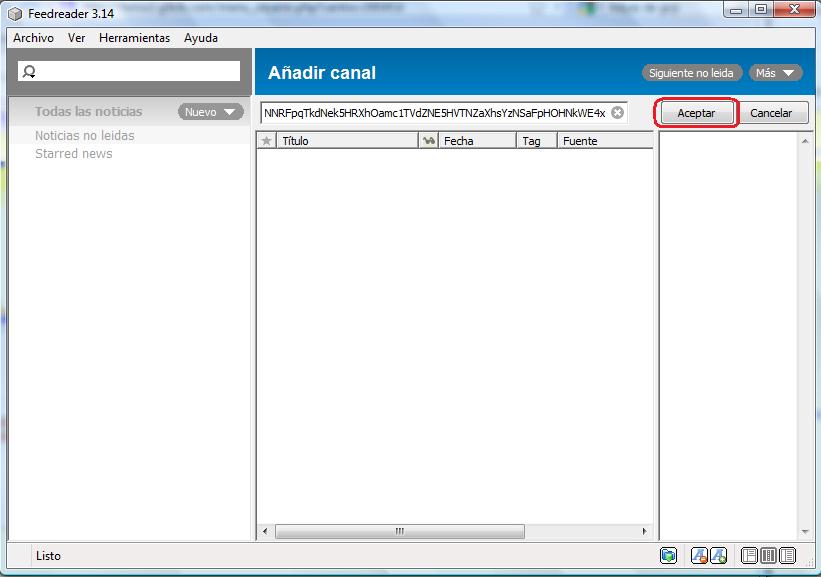This screenshot has width=821, height=577.
Task: Open the Ayuda menu
Action: tap(201, 38)
